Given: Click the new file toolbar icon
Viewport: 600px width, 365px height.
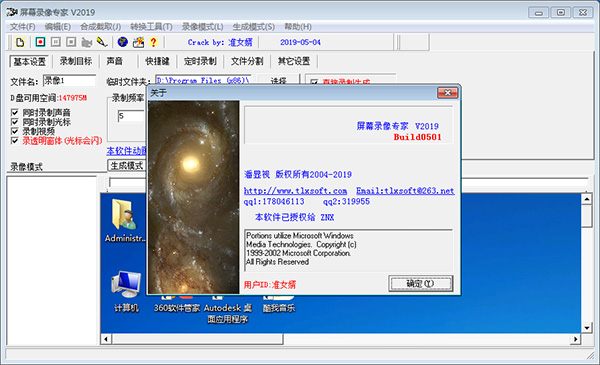Looking at the screenshot, I should (x=20, y=42).
